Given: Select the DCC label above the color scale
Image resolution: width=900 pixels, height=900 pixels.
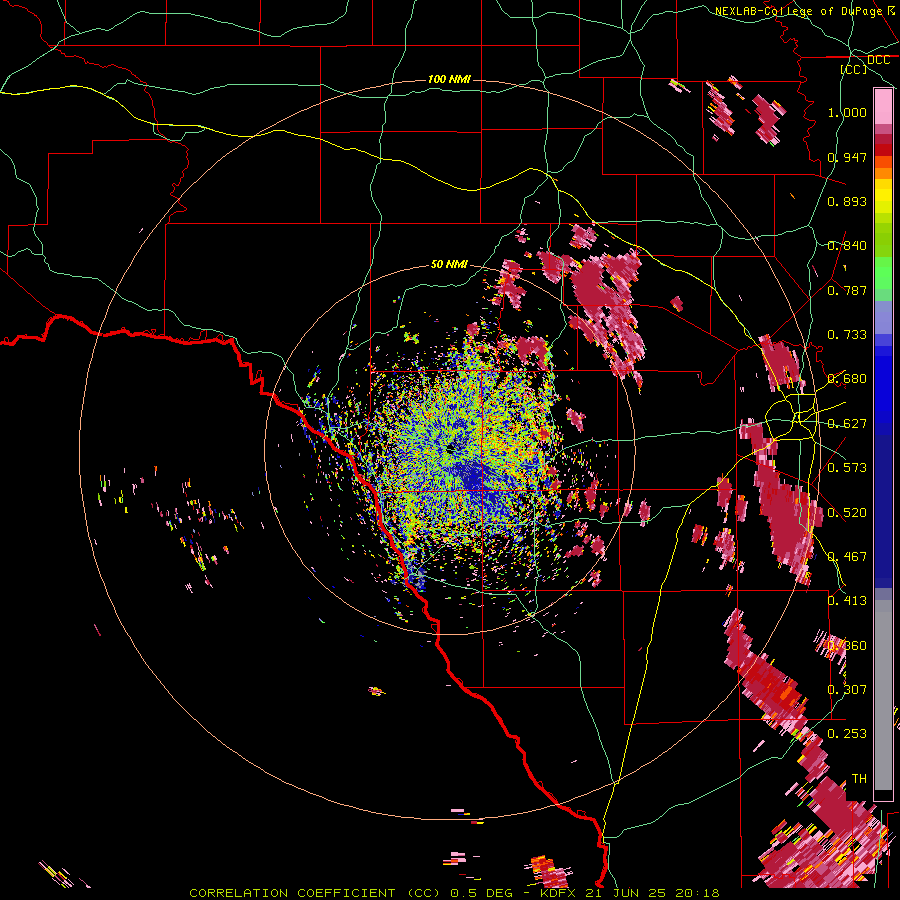Looking at the screenshot, I should click(878, 60).
